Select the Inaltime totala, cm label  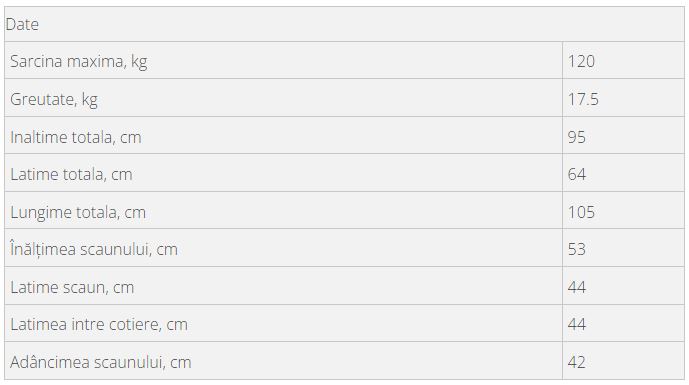[x=76, y=138]
